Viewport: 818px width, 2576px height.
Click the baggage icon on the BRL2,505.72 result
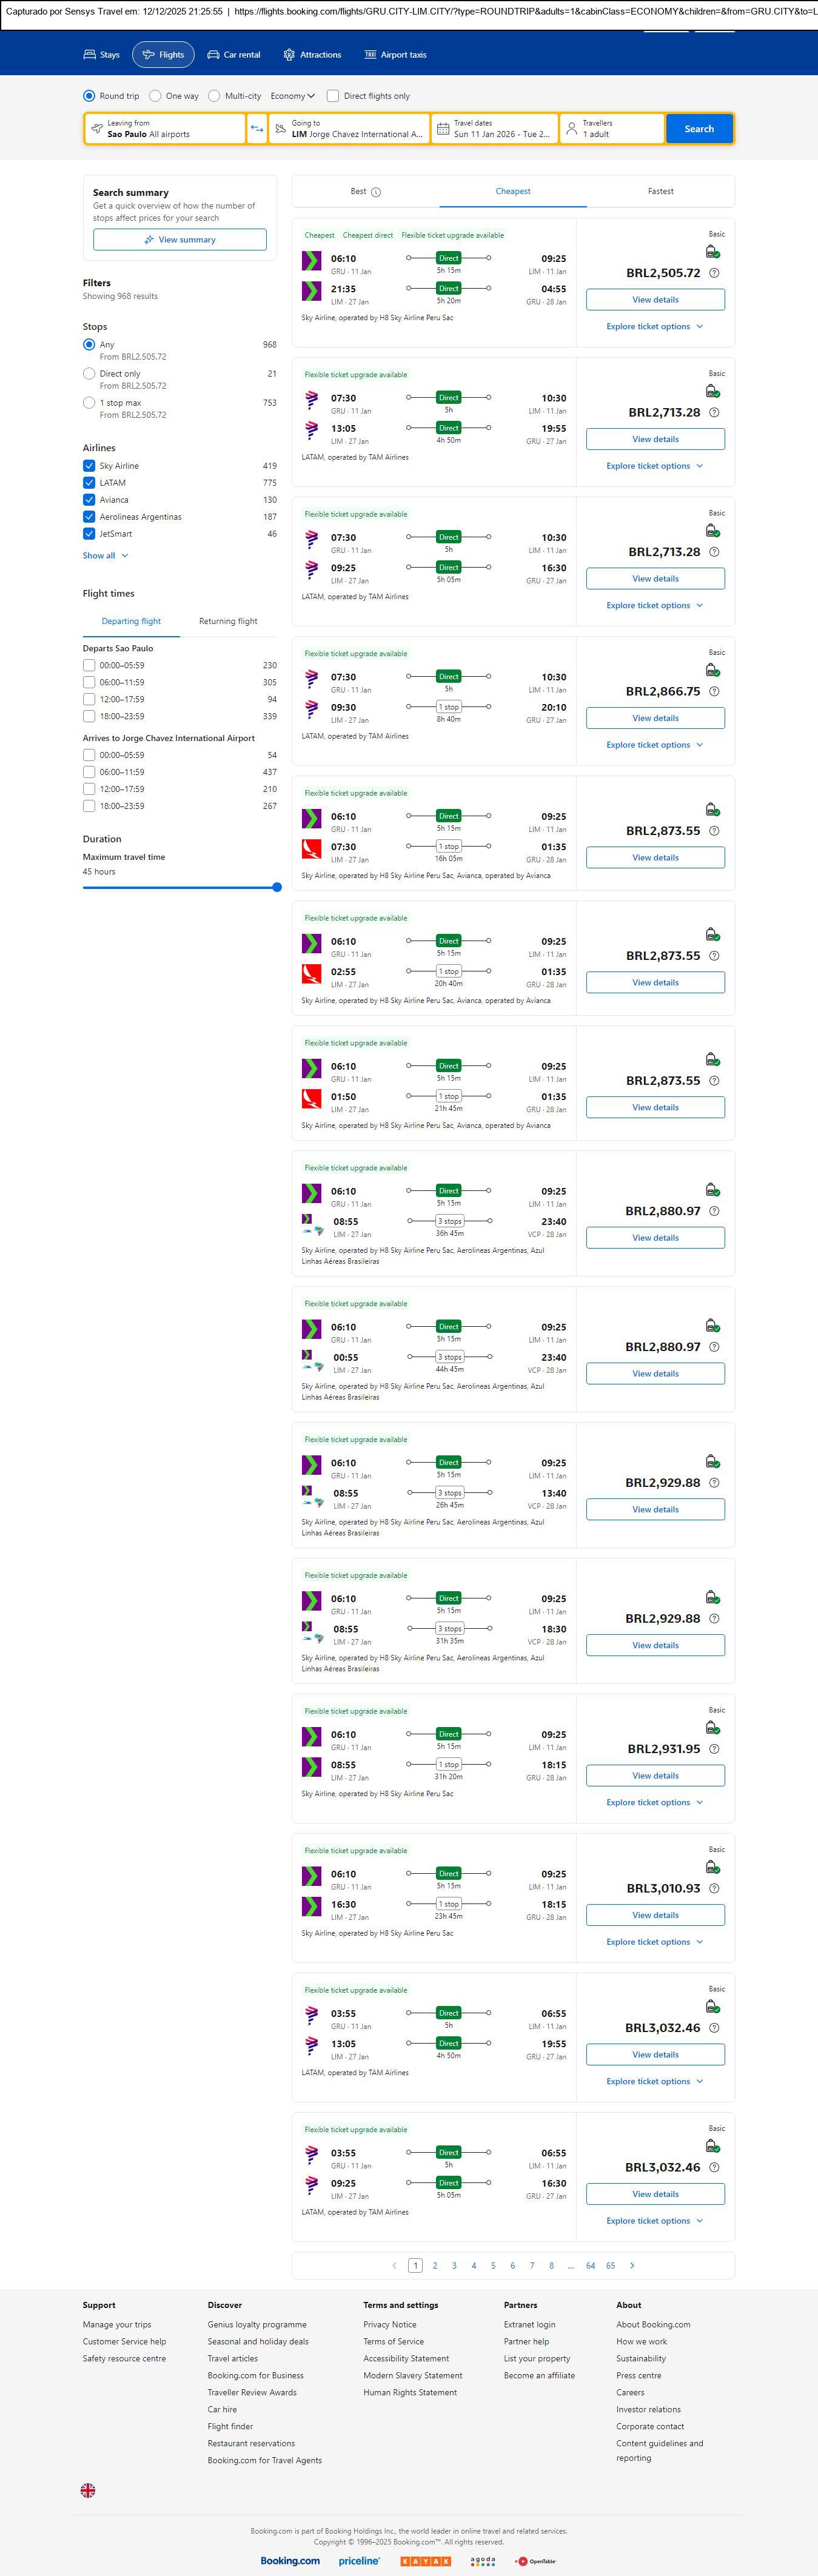[x=712, y=252]
